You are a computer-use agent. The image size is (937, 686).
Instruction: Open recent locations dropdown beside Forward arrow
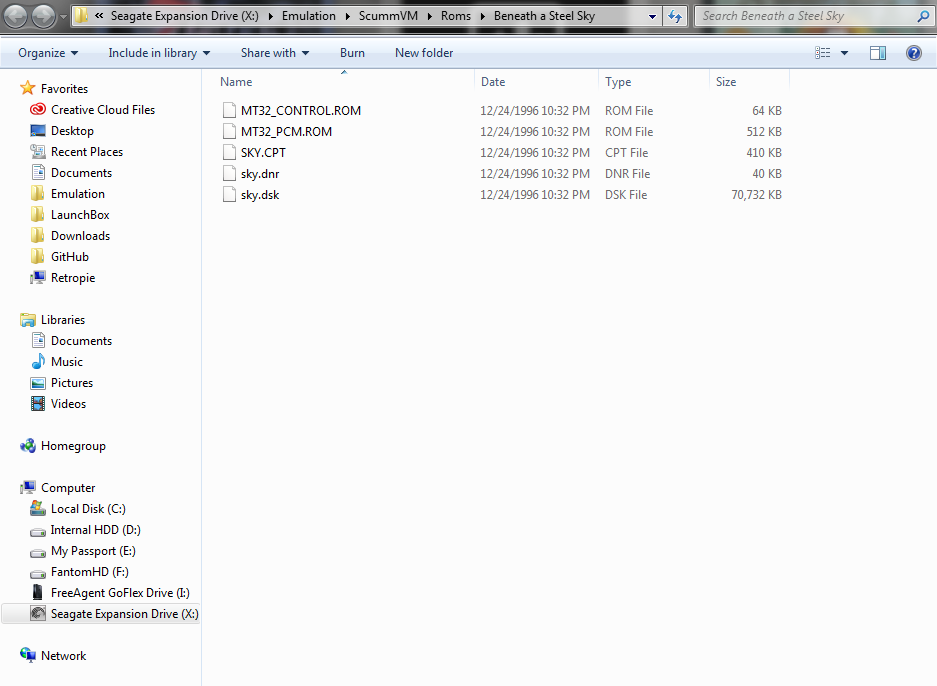(x=63, y=17)
